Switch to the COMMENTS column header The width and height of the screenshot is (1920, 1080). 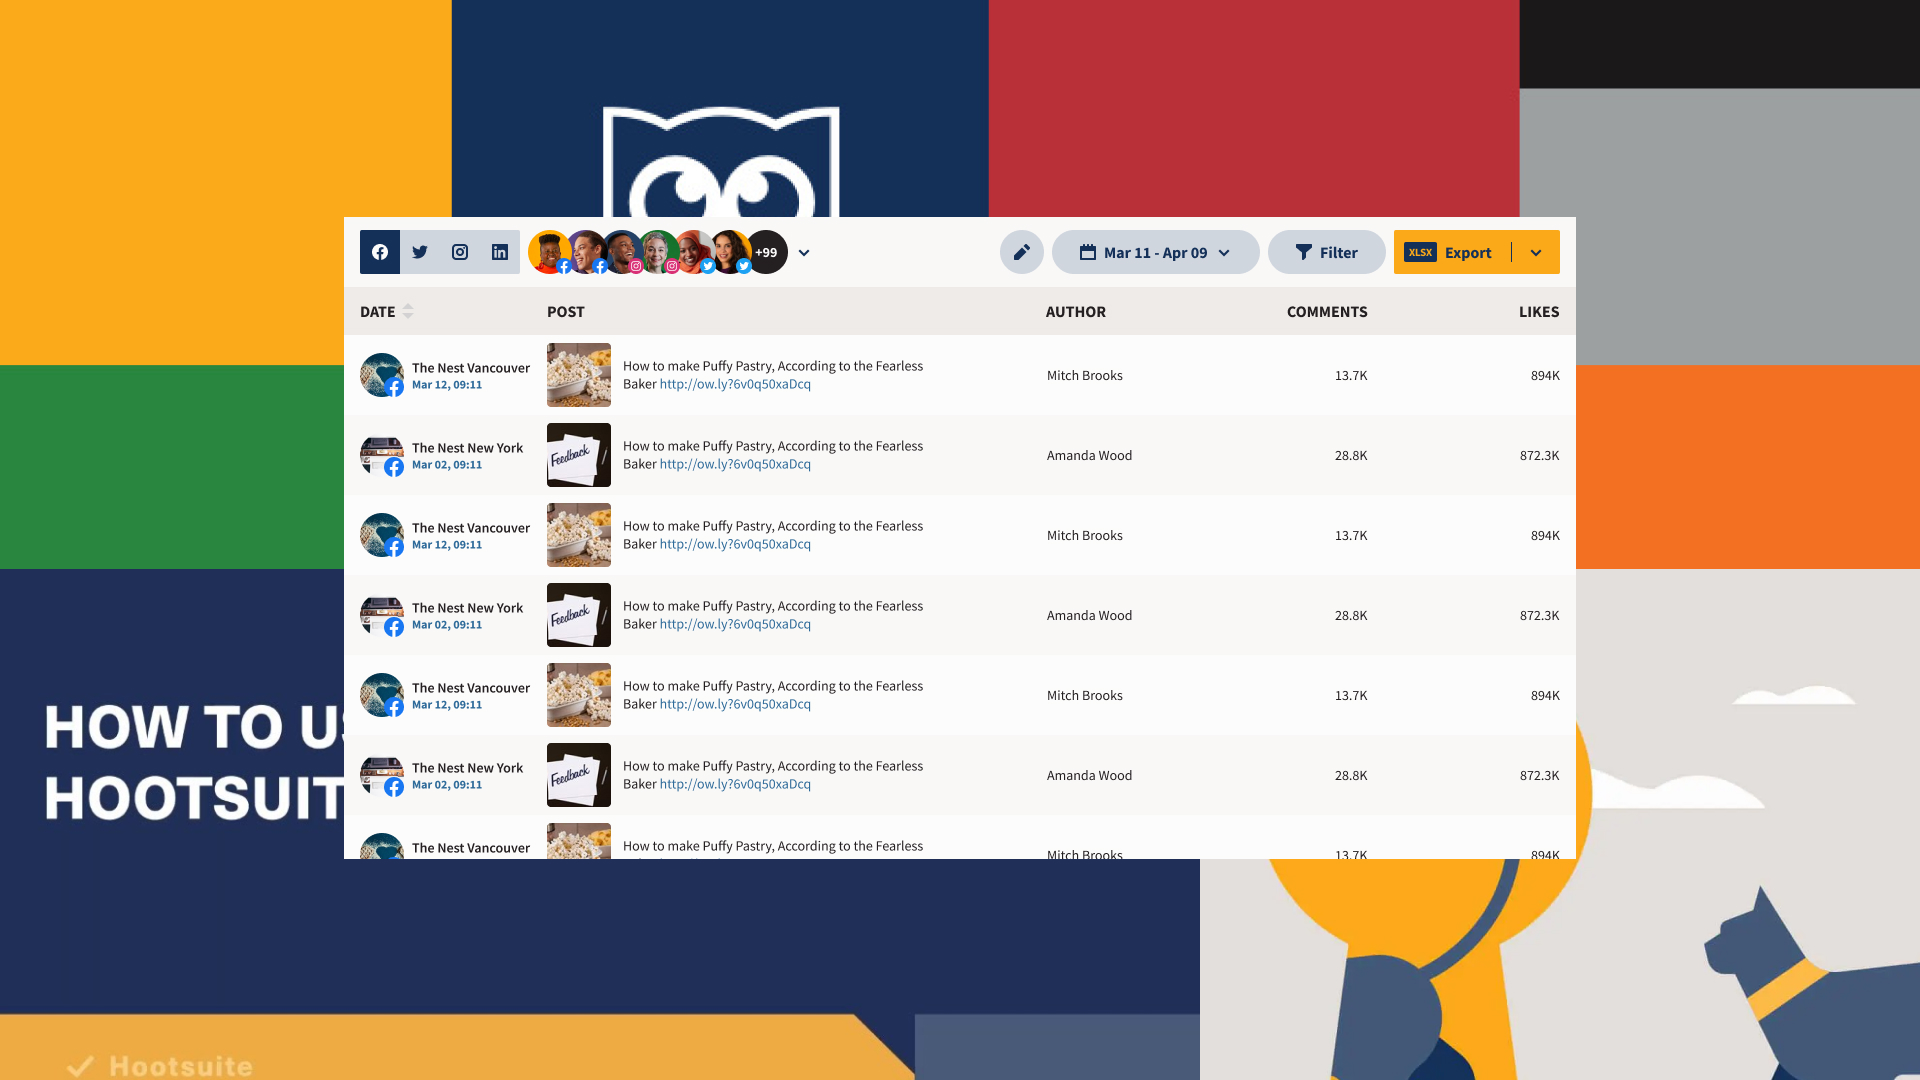tap(1327, 311)
